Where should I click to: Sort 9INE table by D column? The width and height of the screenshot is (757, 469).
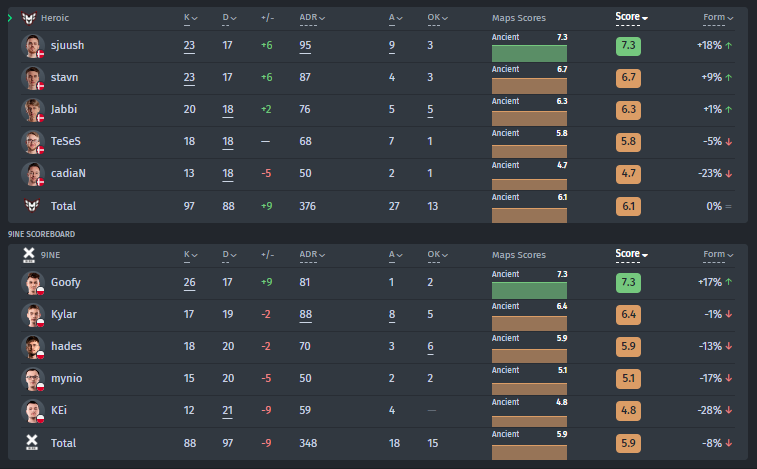[229, 255]
